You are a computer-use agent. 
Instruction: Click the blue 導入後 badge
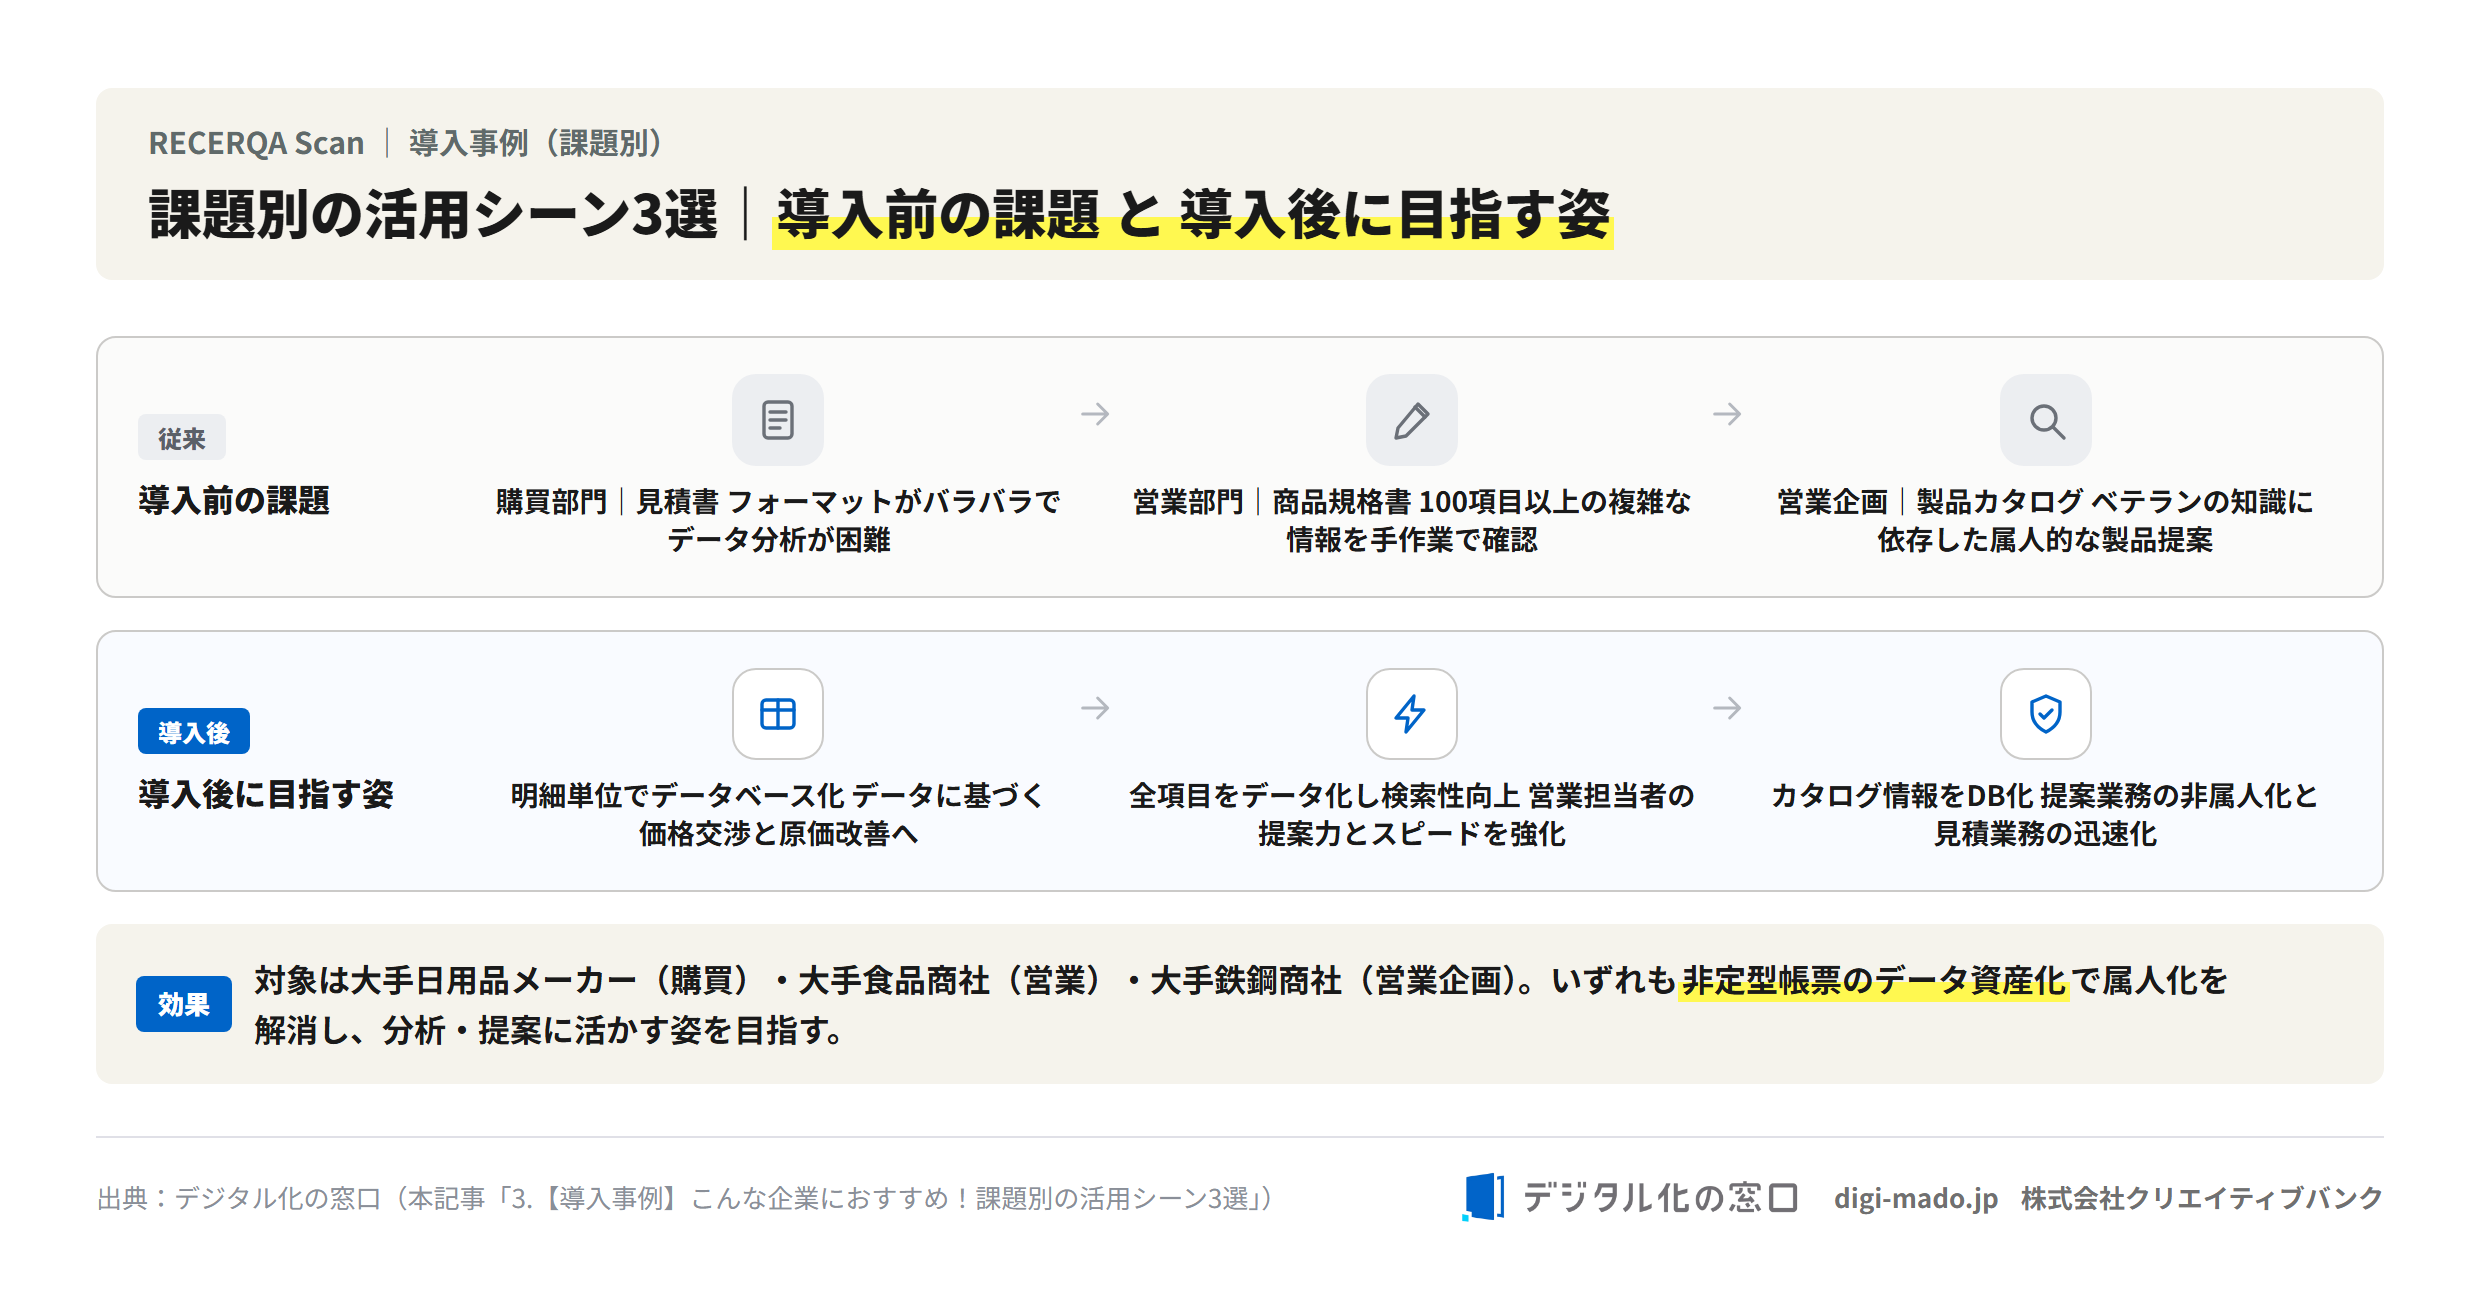194,732
